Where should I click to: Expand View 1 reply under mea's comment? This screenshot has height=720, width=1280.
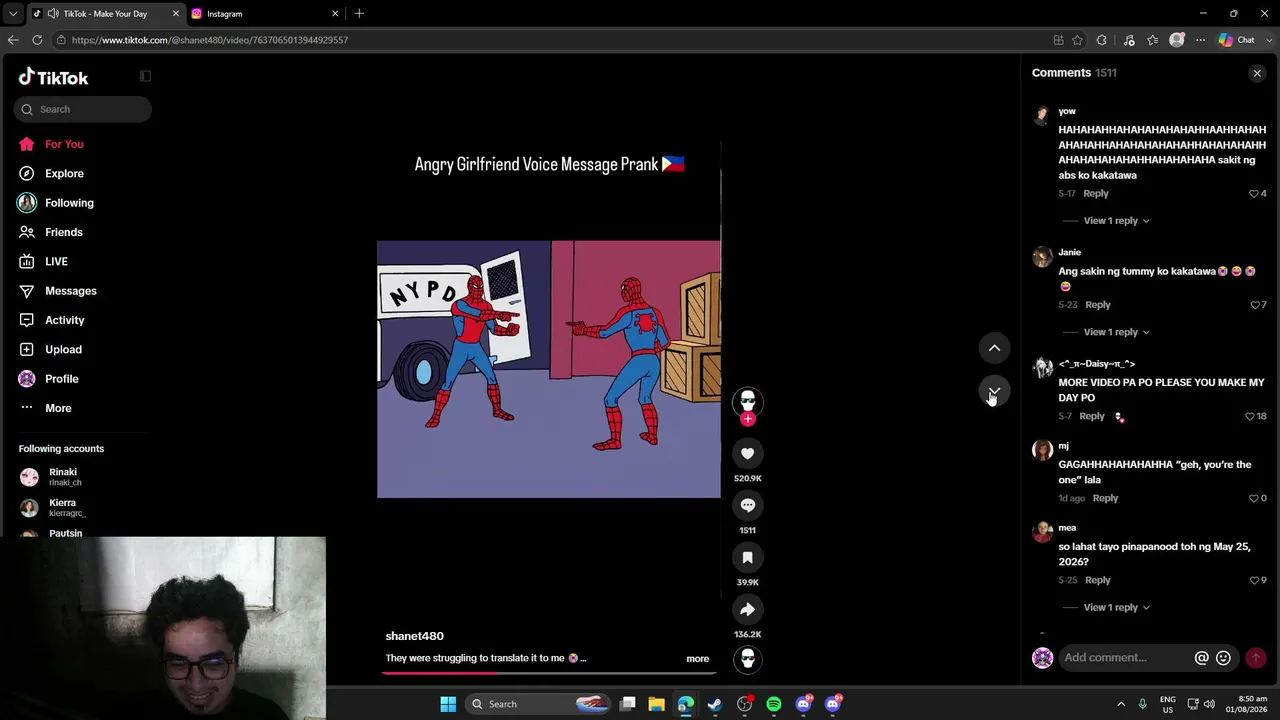[1116, 607]
